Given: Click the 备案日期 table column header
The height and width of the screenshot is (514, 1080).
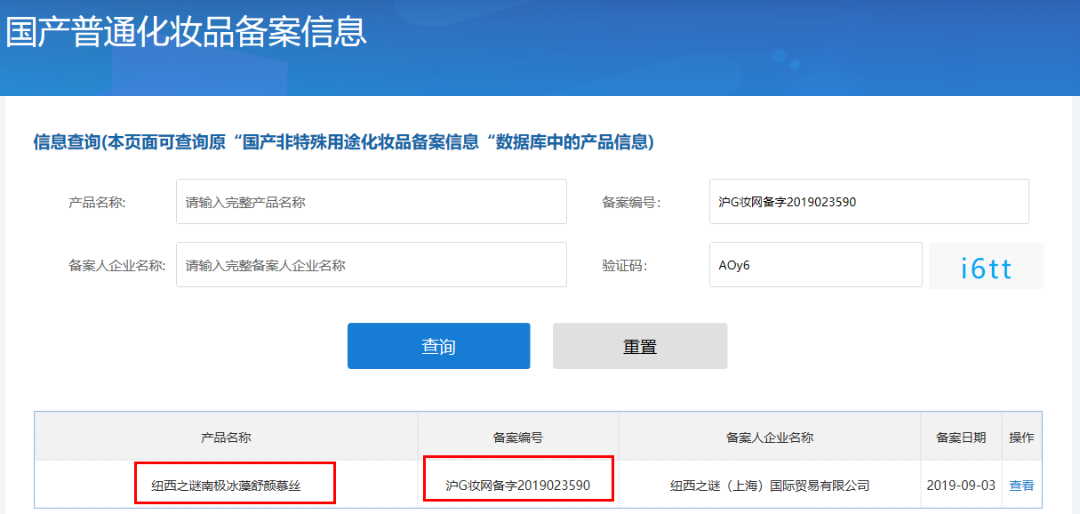Looking at the screenshot, I should [960, 437].
